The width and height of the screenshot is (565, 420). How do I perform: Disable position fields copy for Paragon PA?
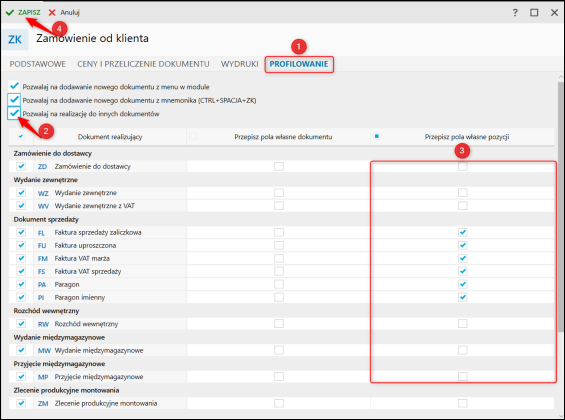463,284
